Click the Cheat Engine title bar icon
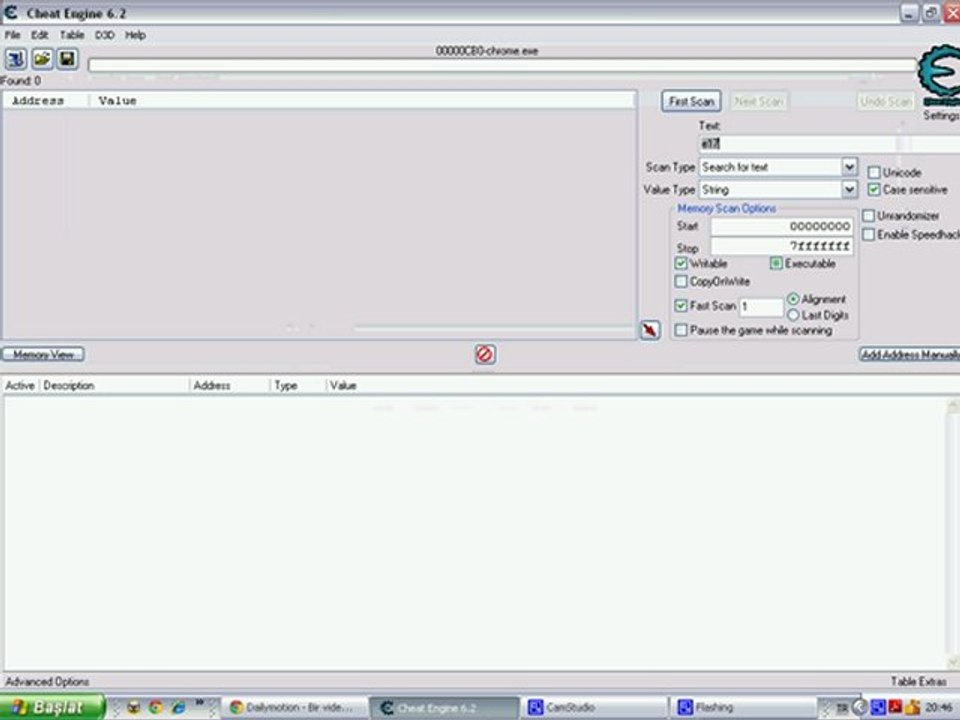The width and height of the screenshot is (960, 720). (x=11, y=12)
